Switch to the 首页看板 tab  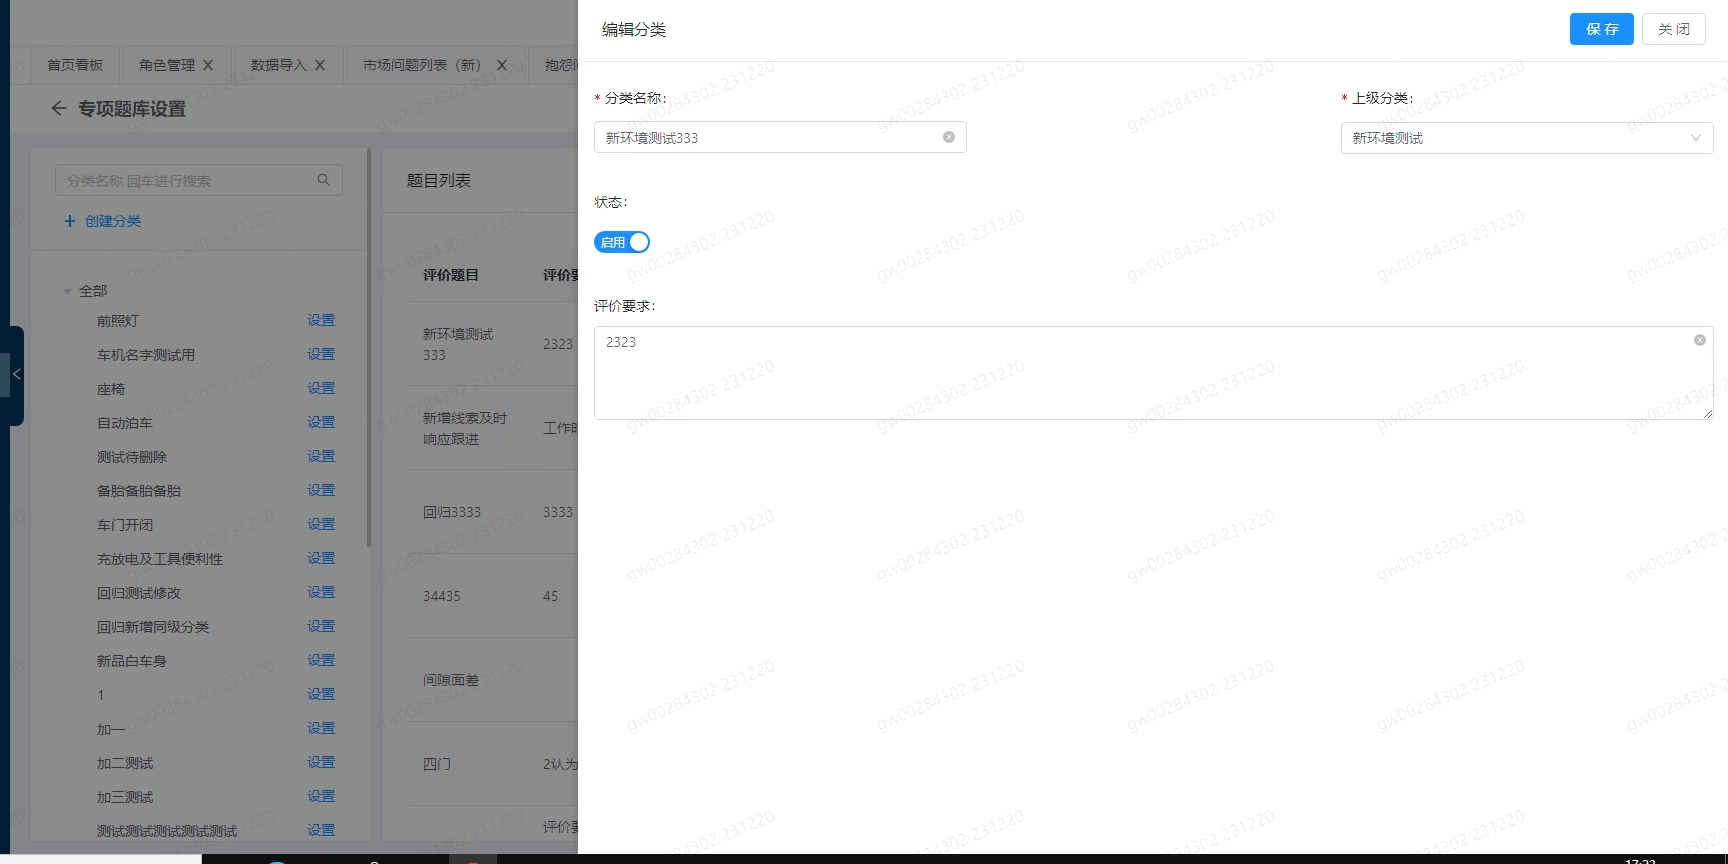75,65
